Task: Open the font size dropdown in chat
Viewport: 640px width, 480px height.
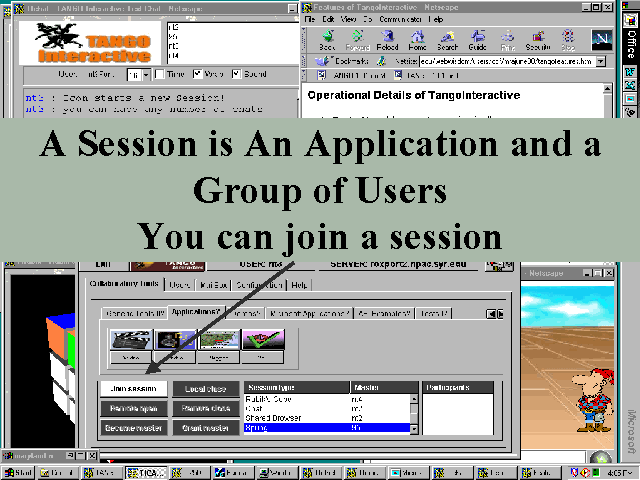Action: pyautogui.click(x=146, y=75)
